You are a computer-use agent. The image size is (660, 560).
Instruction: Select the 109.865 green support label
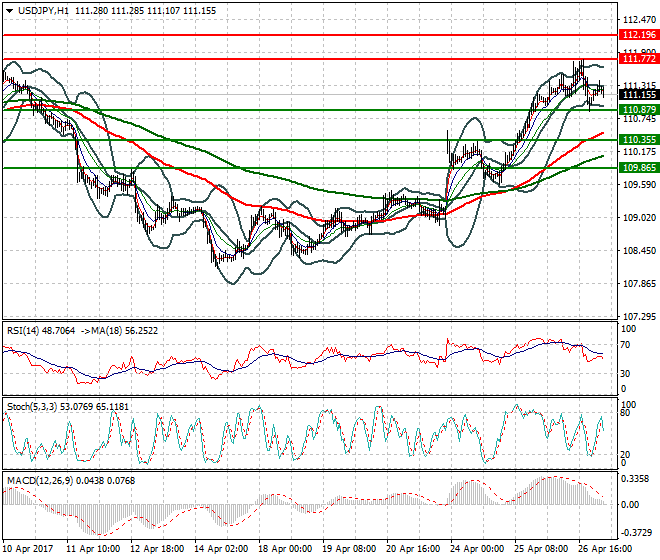coord(639,168)
